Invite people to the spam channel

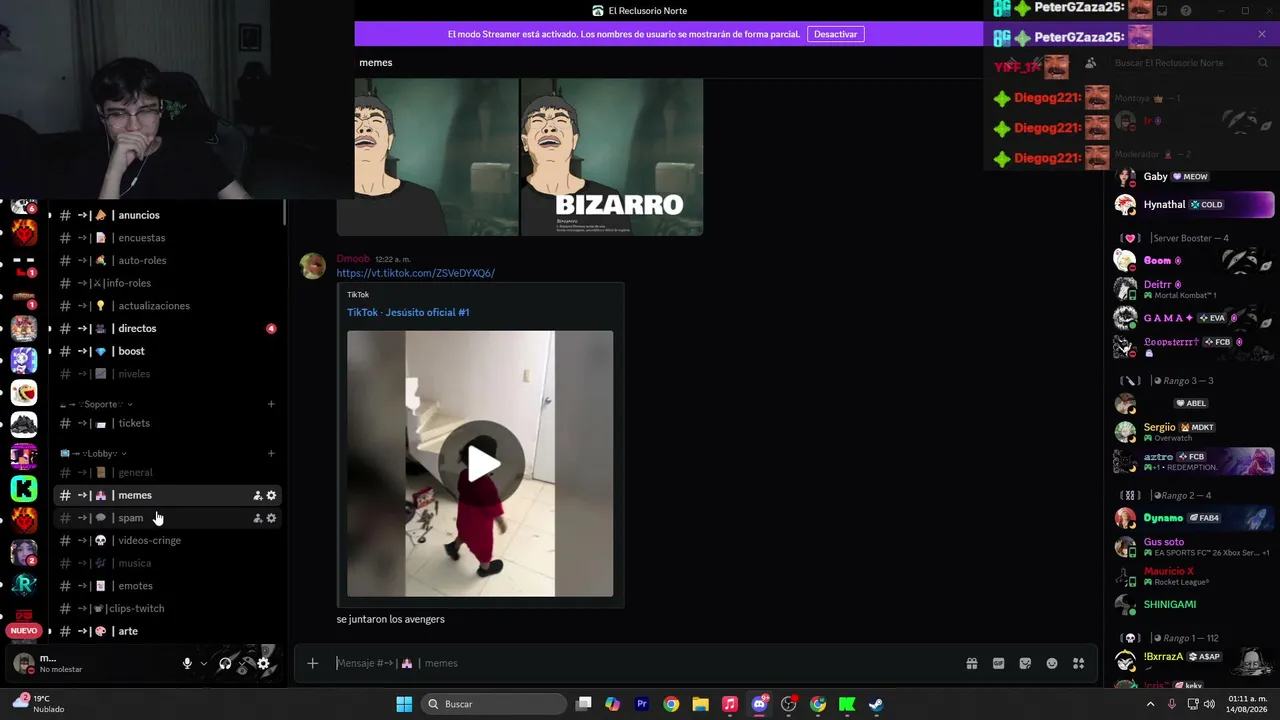pyautogui.click(x=257, y=518)
